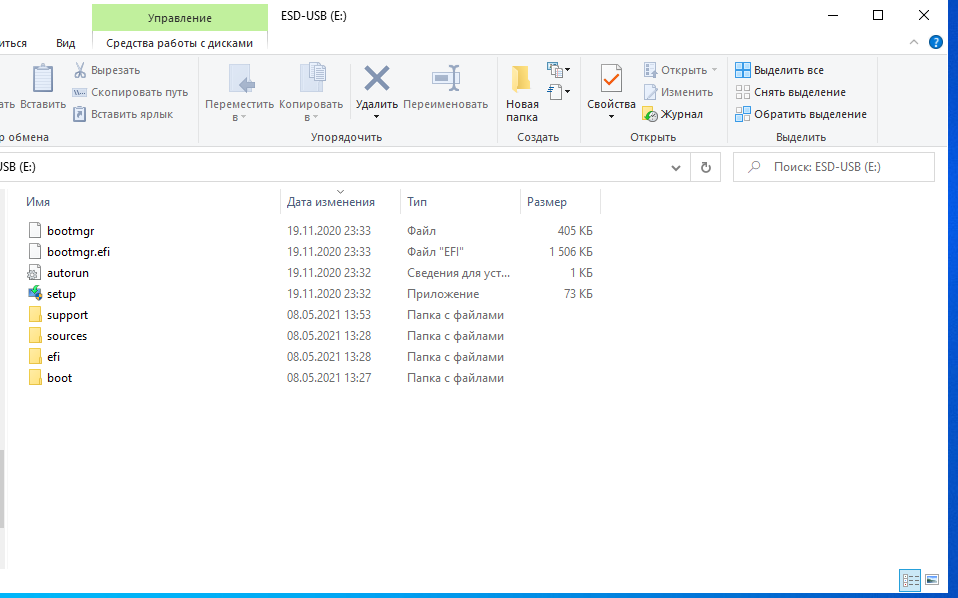958x598 pixels.
Task: Switch to details list view mode
Action: click(910, 579)
